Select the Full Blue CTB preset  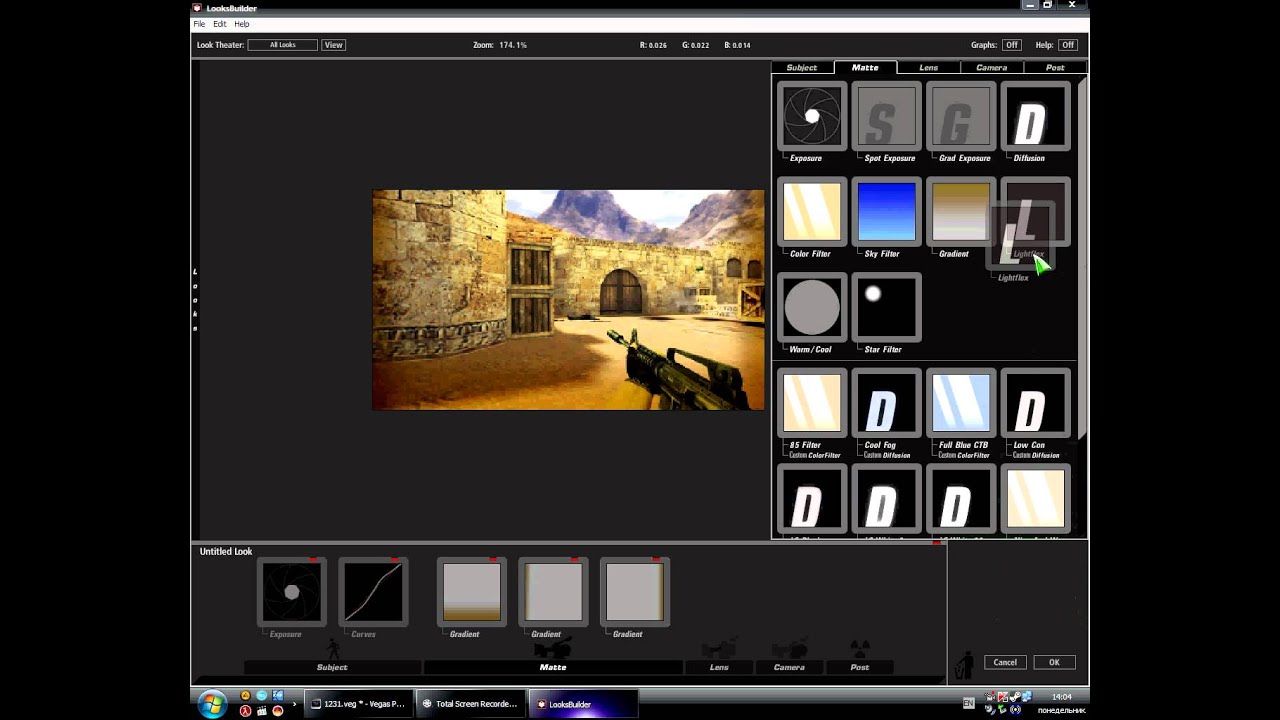[961, 403]
